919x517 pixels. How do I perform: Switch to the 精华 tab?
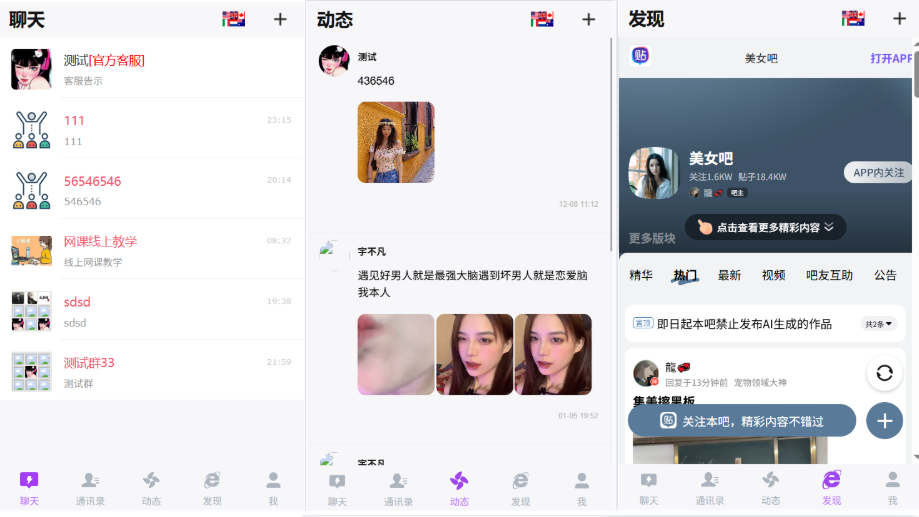click(x=641, y=275)
